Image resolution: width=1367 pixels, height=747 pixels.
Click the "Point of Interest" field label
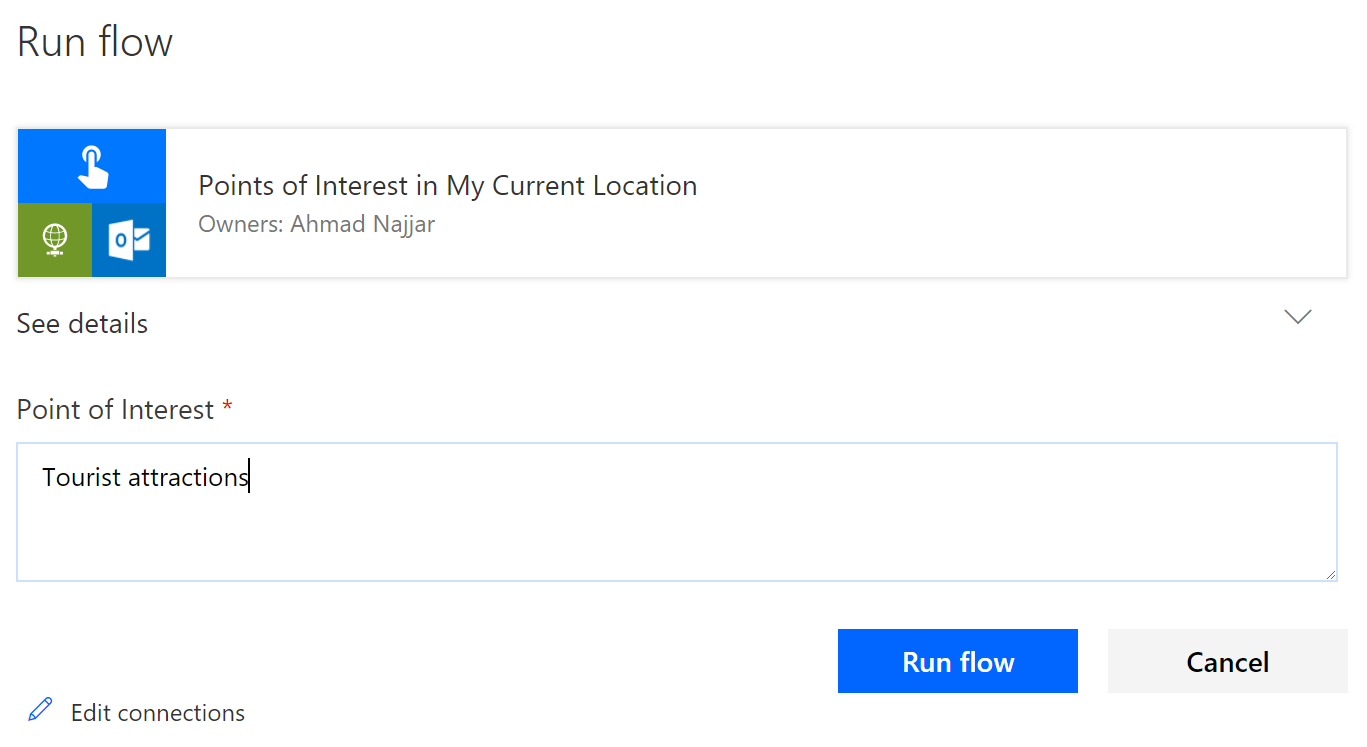click(x=115, y=410)
